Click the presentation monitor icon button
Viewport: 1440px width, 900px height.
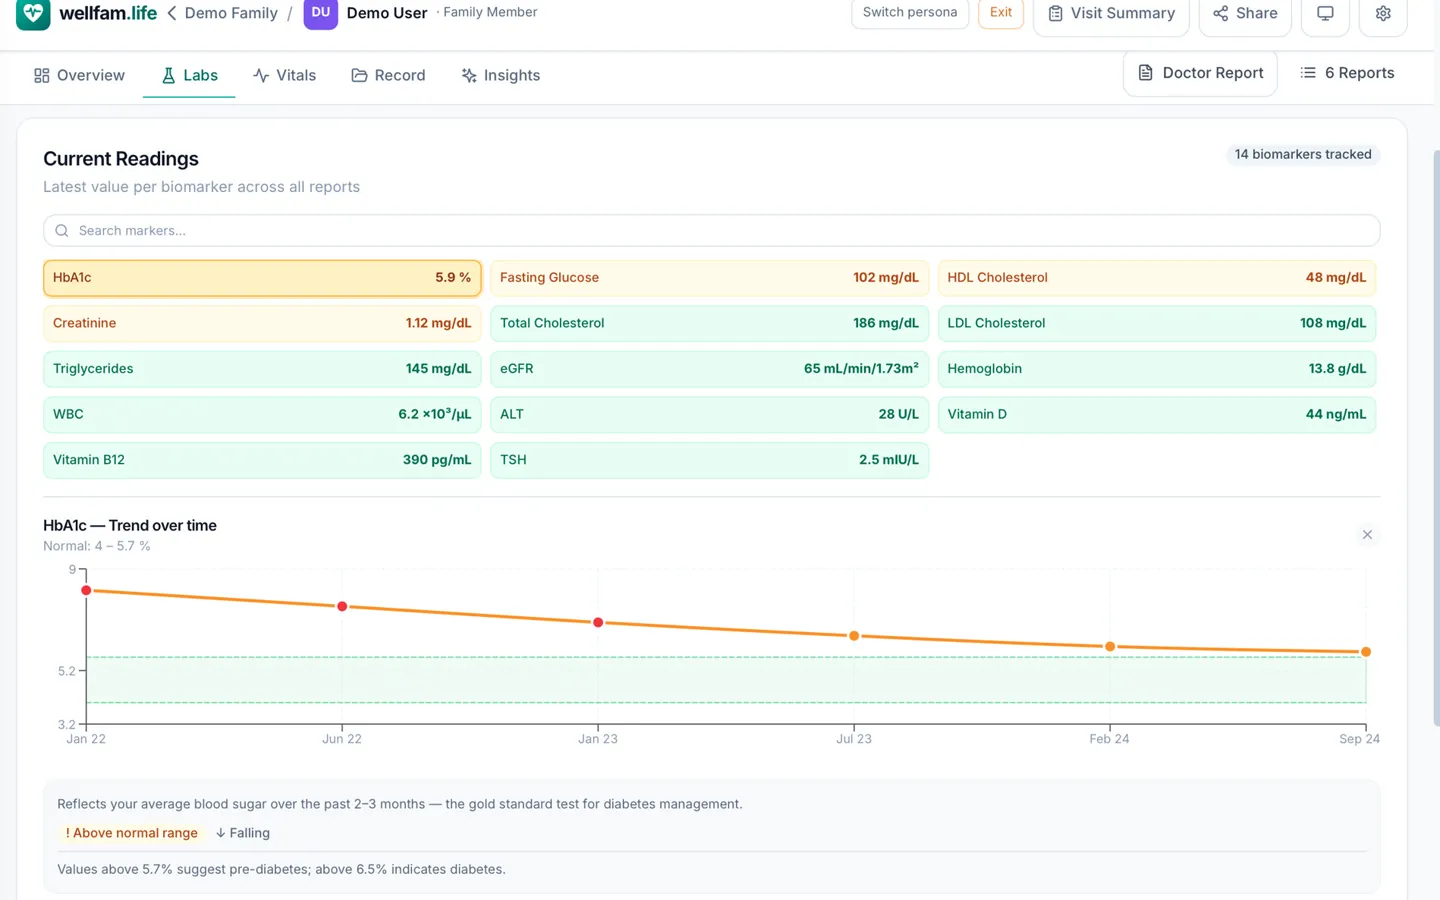pos(1325,14)
